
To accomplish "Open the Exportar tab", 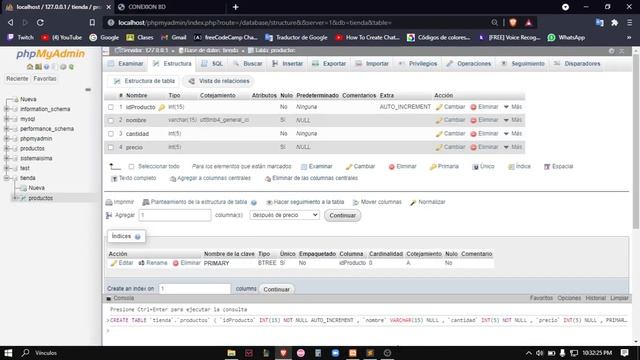I will pyautogui.click(x=329, y=64).
